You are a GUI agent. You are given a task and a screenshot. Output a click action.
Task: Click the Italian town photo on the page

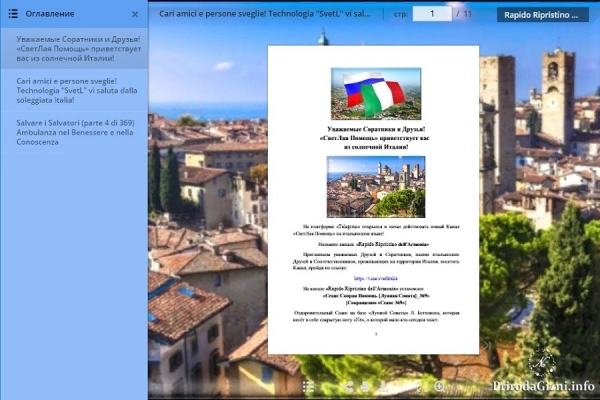pyautogui.click(x=376, y=187)
